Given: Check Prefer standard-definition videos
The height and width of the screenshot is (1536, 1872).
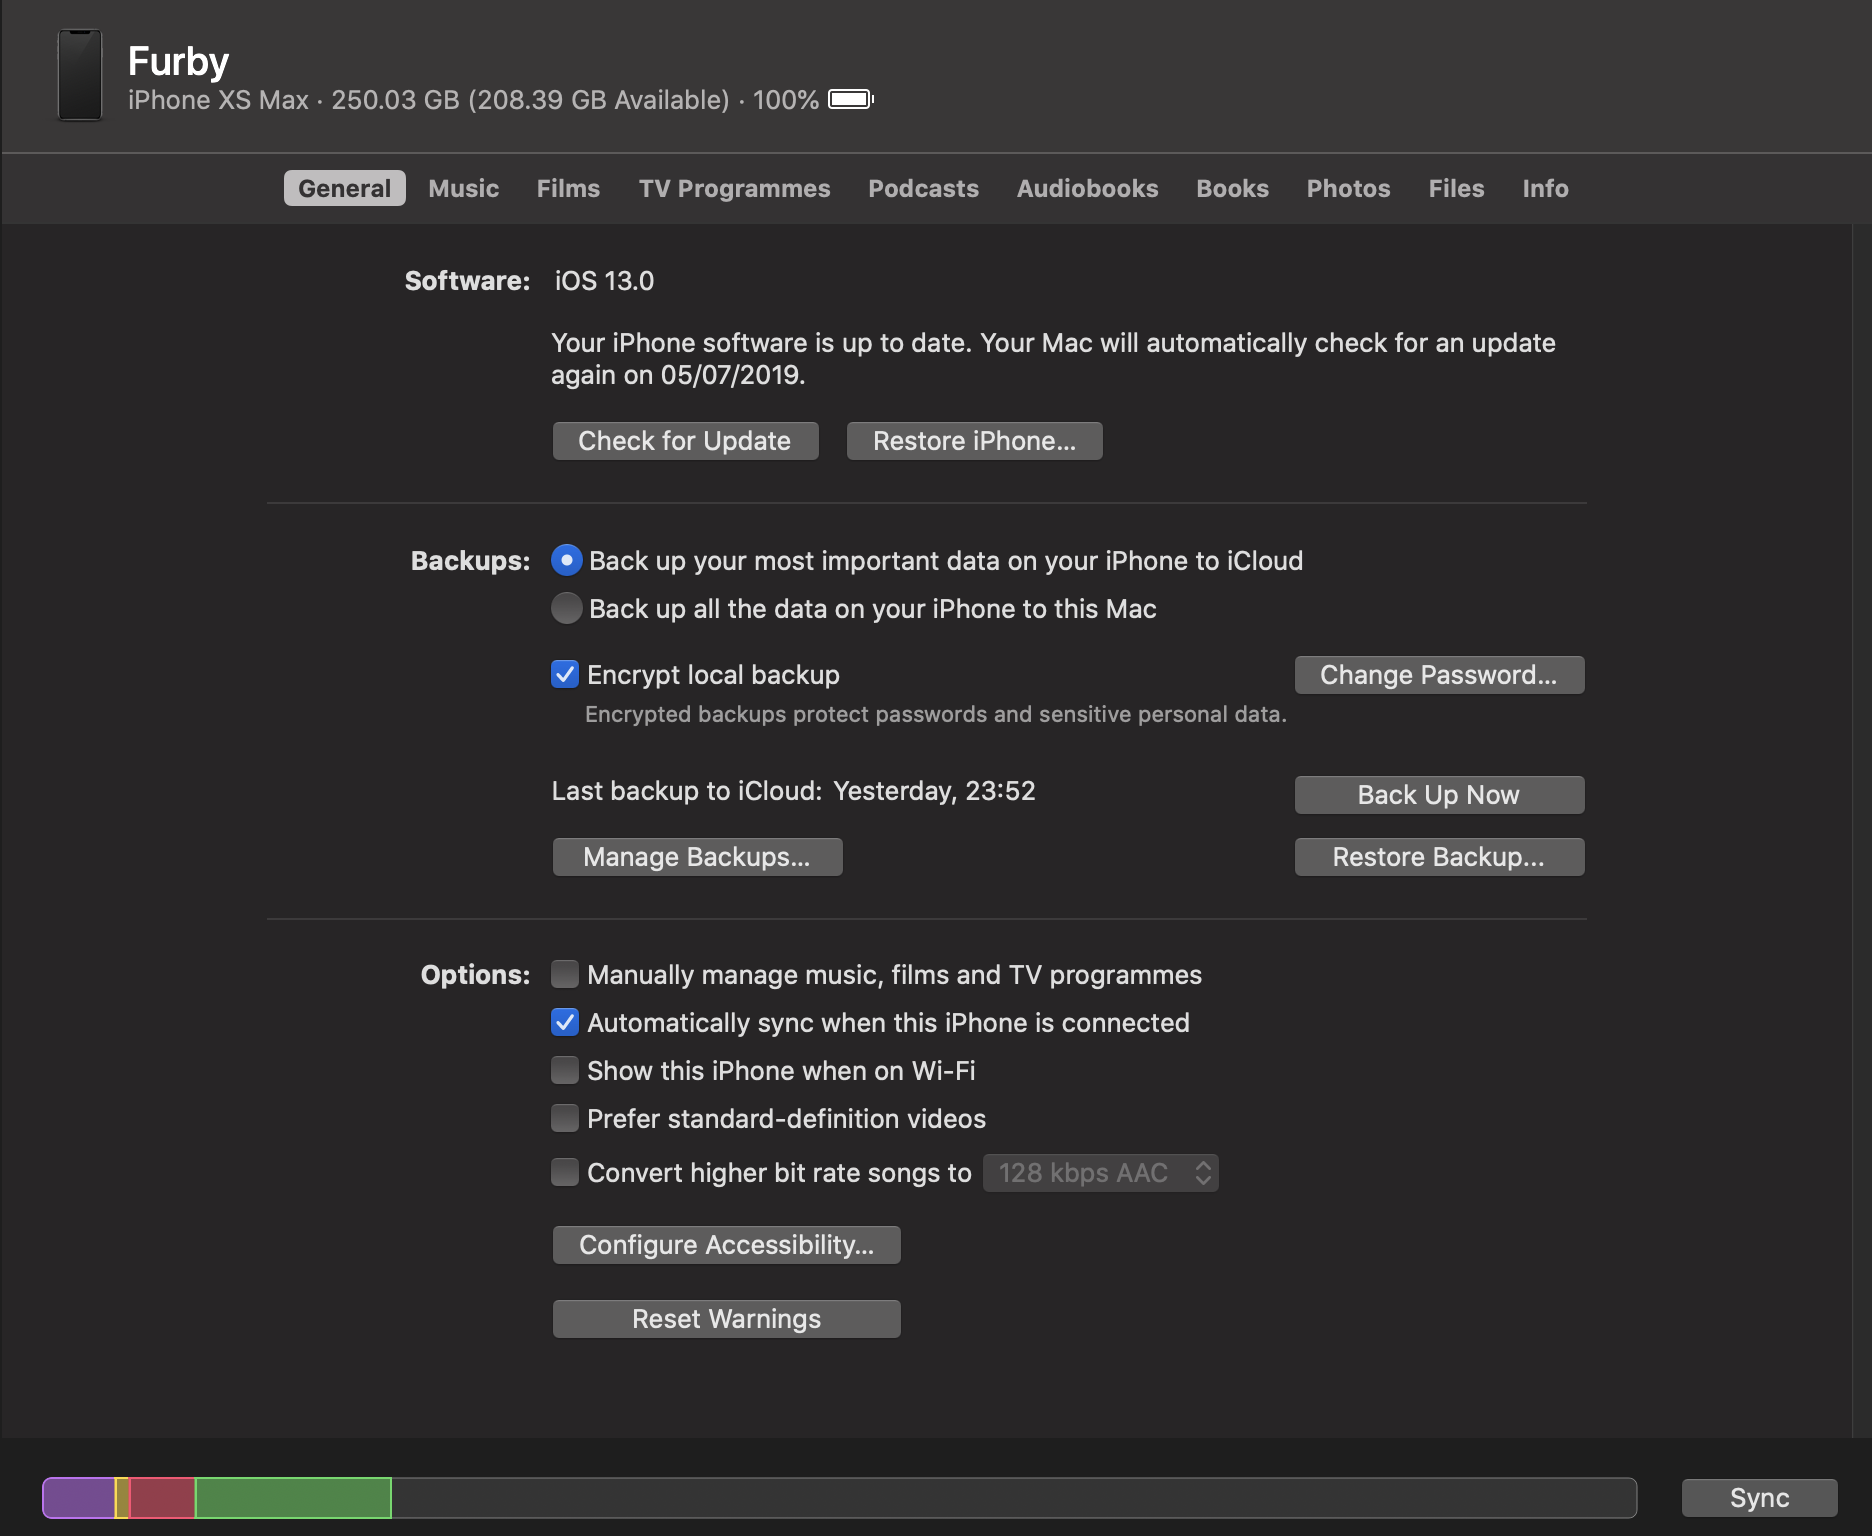Looking at the screenshot, I should click(565, 1118).
